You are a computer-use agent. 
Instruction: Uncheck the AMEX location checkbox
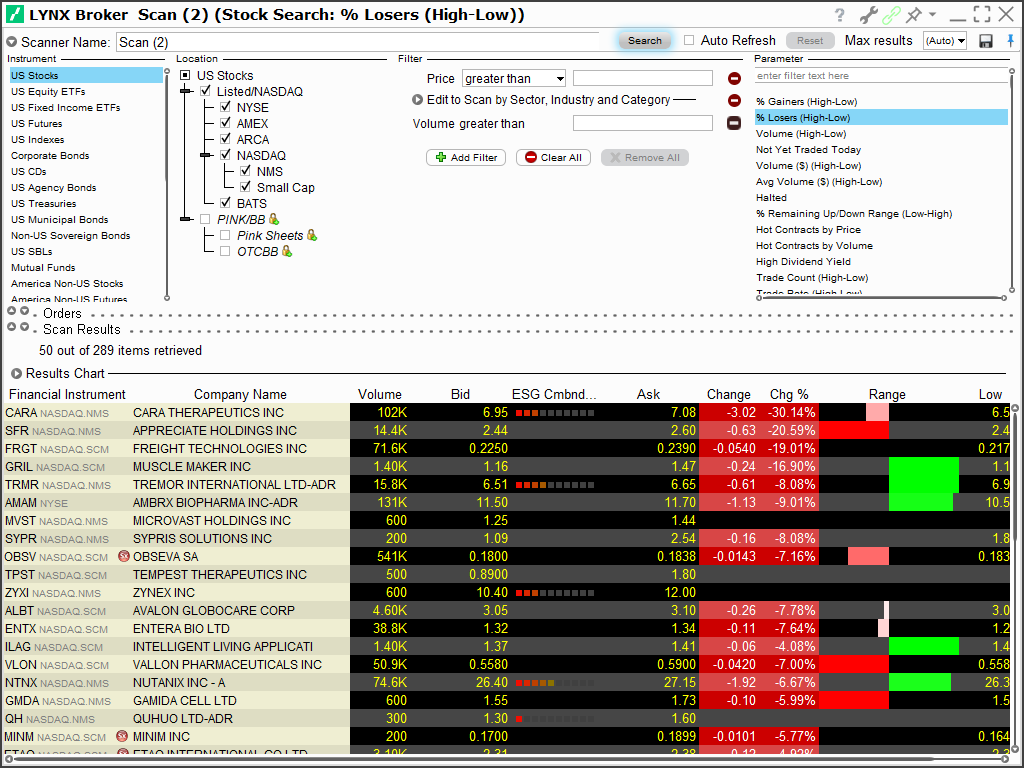(225, 123)
